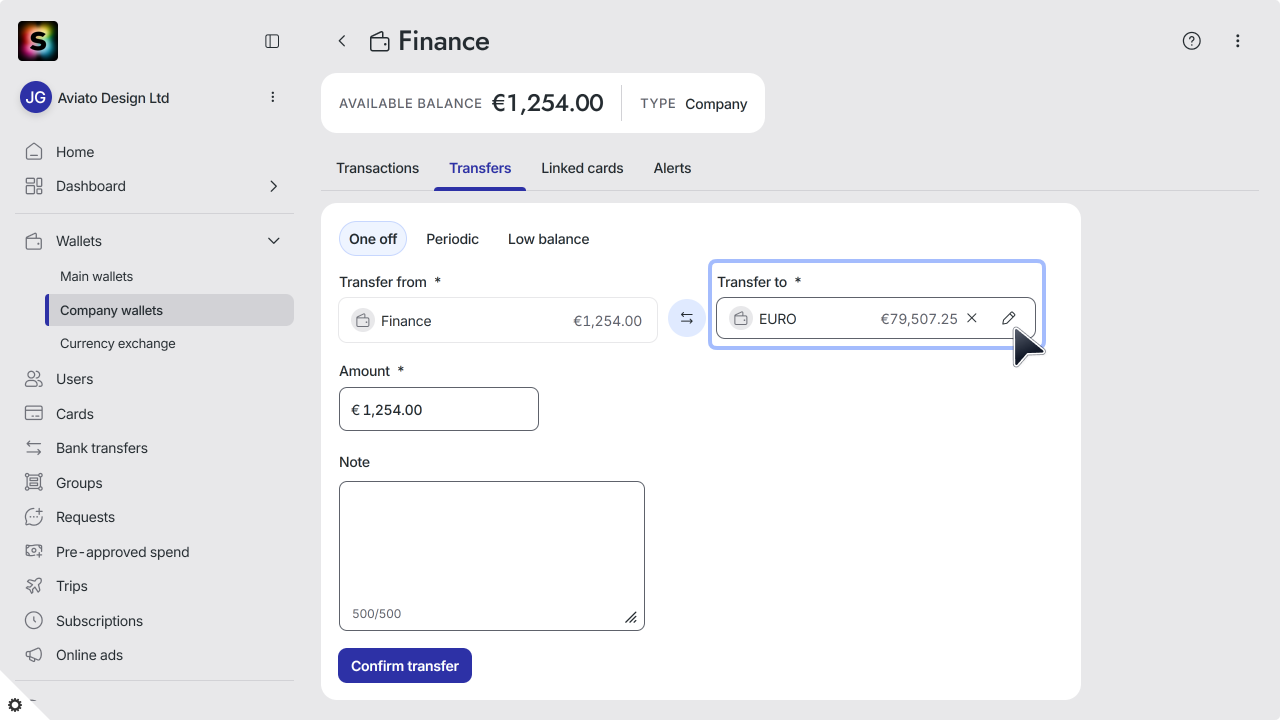1280x720 pixels.
Task: Select the One off transfer type
Action: click(373, 239)
